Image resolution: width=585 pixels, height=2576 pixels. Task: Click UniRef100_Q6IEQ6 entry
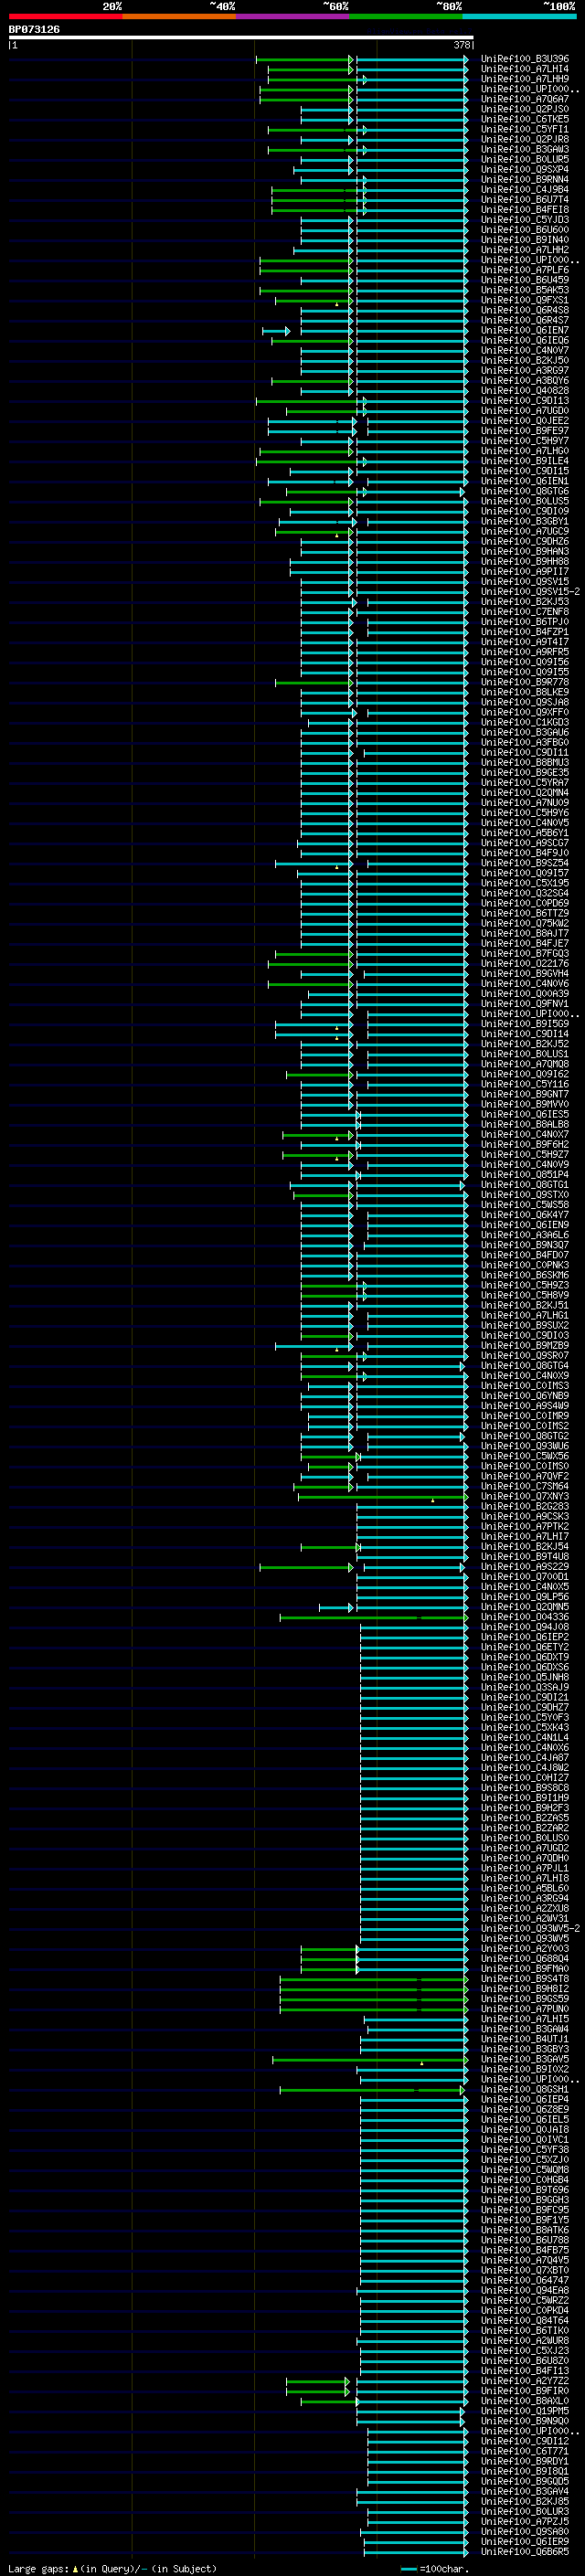[525, 340]
